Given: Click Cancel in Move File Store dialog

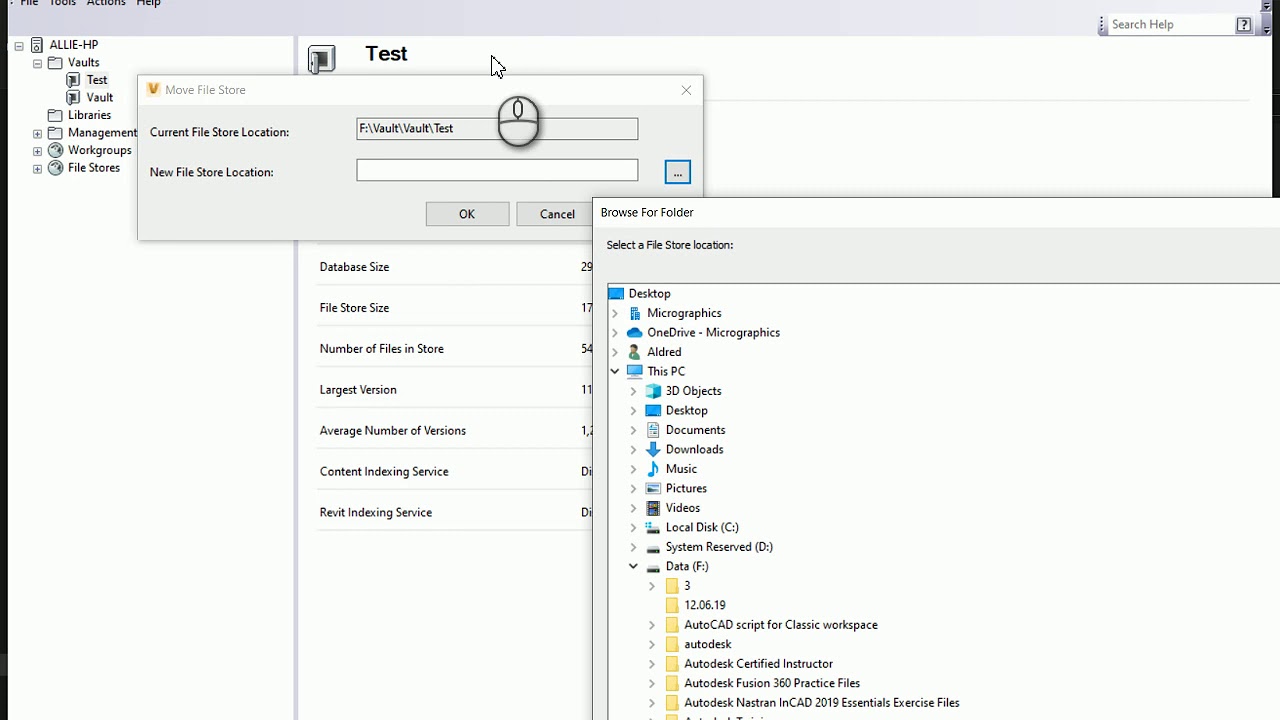Looking at the screenshot, I should [x=555, y=214].
